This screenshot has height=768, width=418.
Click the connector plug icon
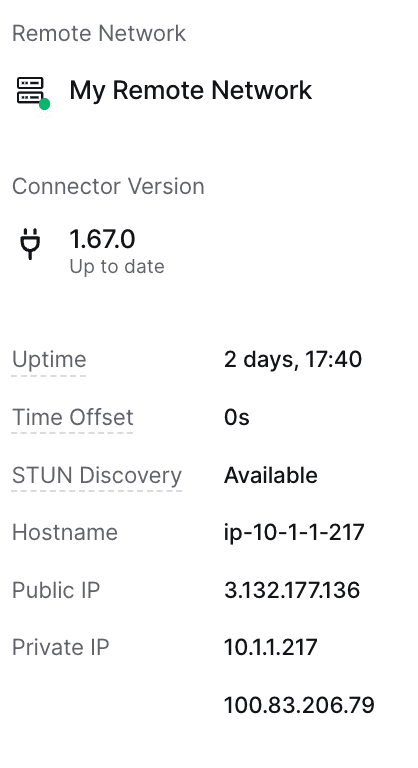30,243
